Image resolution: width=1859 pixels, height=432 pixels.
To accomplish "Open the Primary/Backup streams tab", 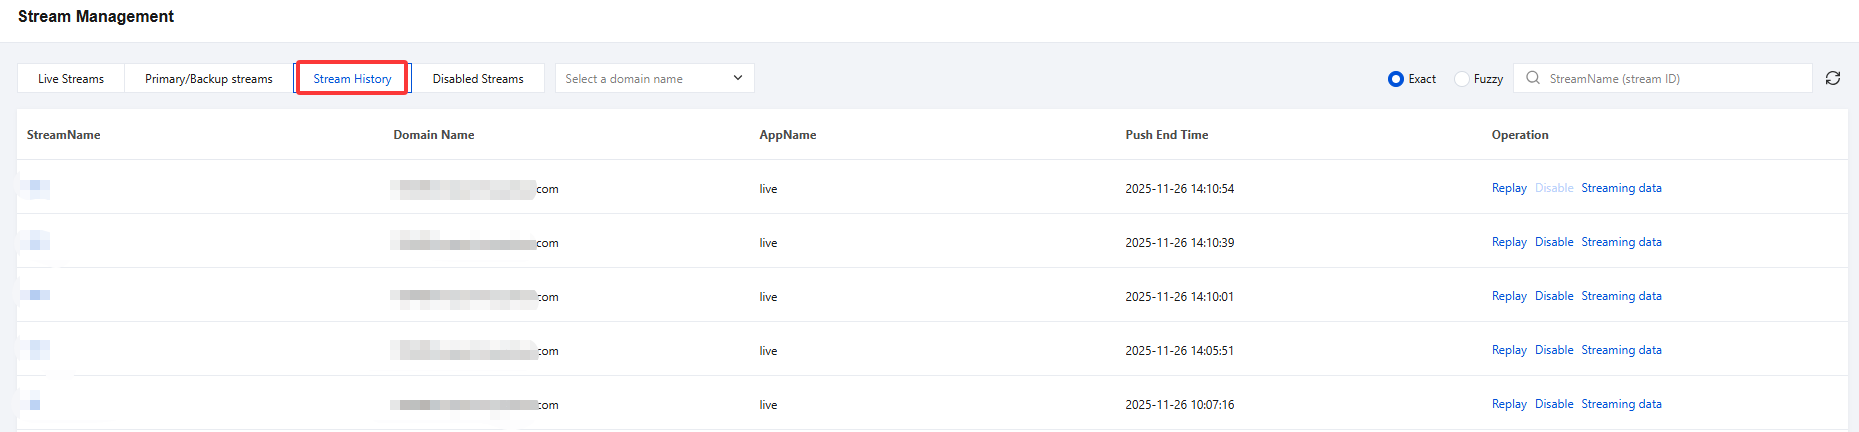I will (x=208, y=79).
